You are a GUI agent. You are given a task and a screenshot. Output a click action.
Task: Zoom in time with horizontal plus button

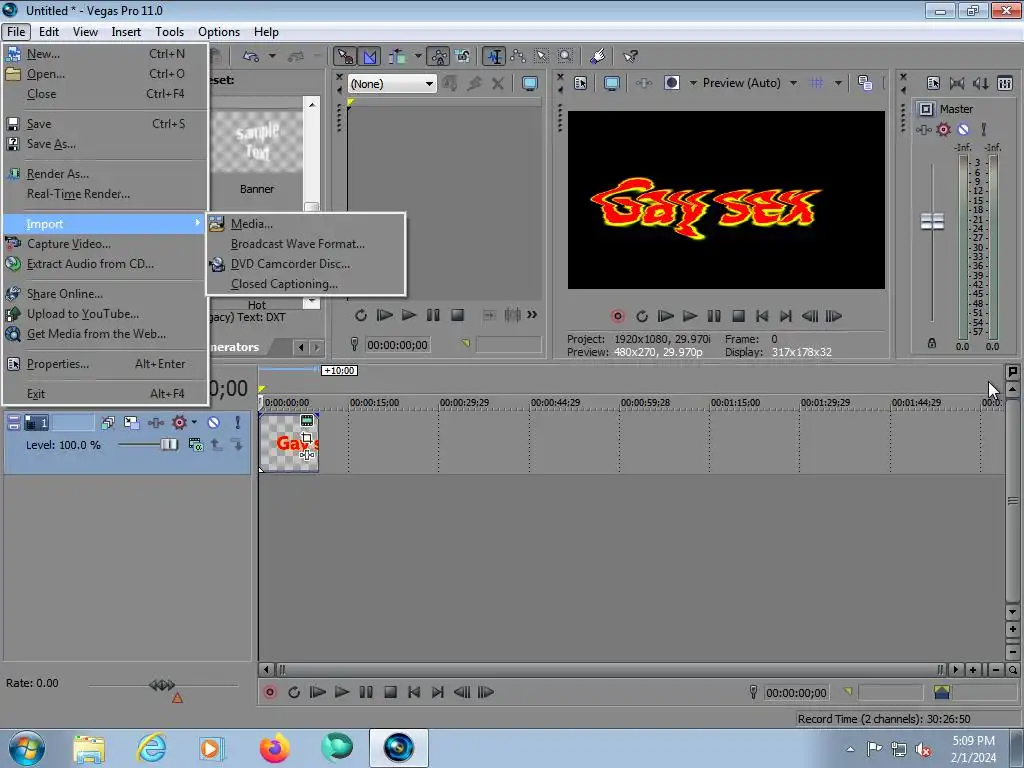[x=973, y=670]
